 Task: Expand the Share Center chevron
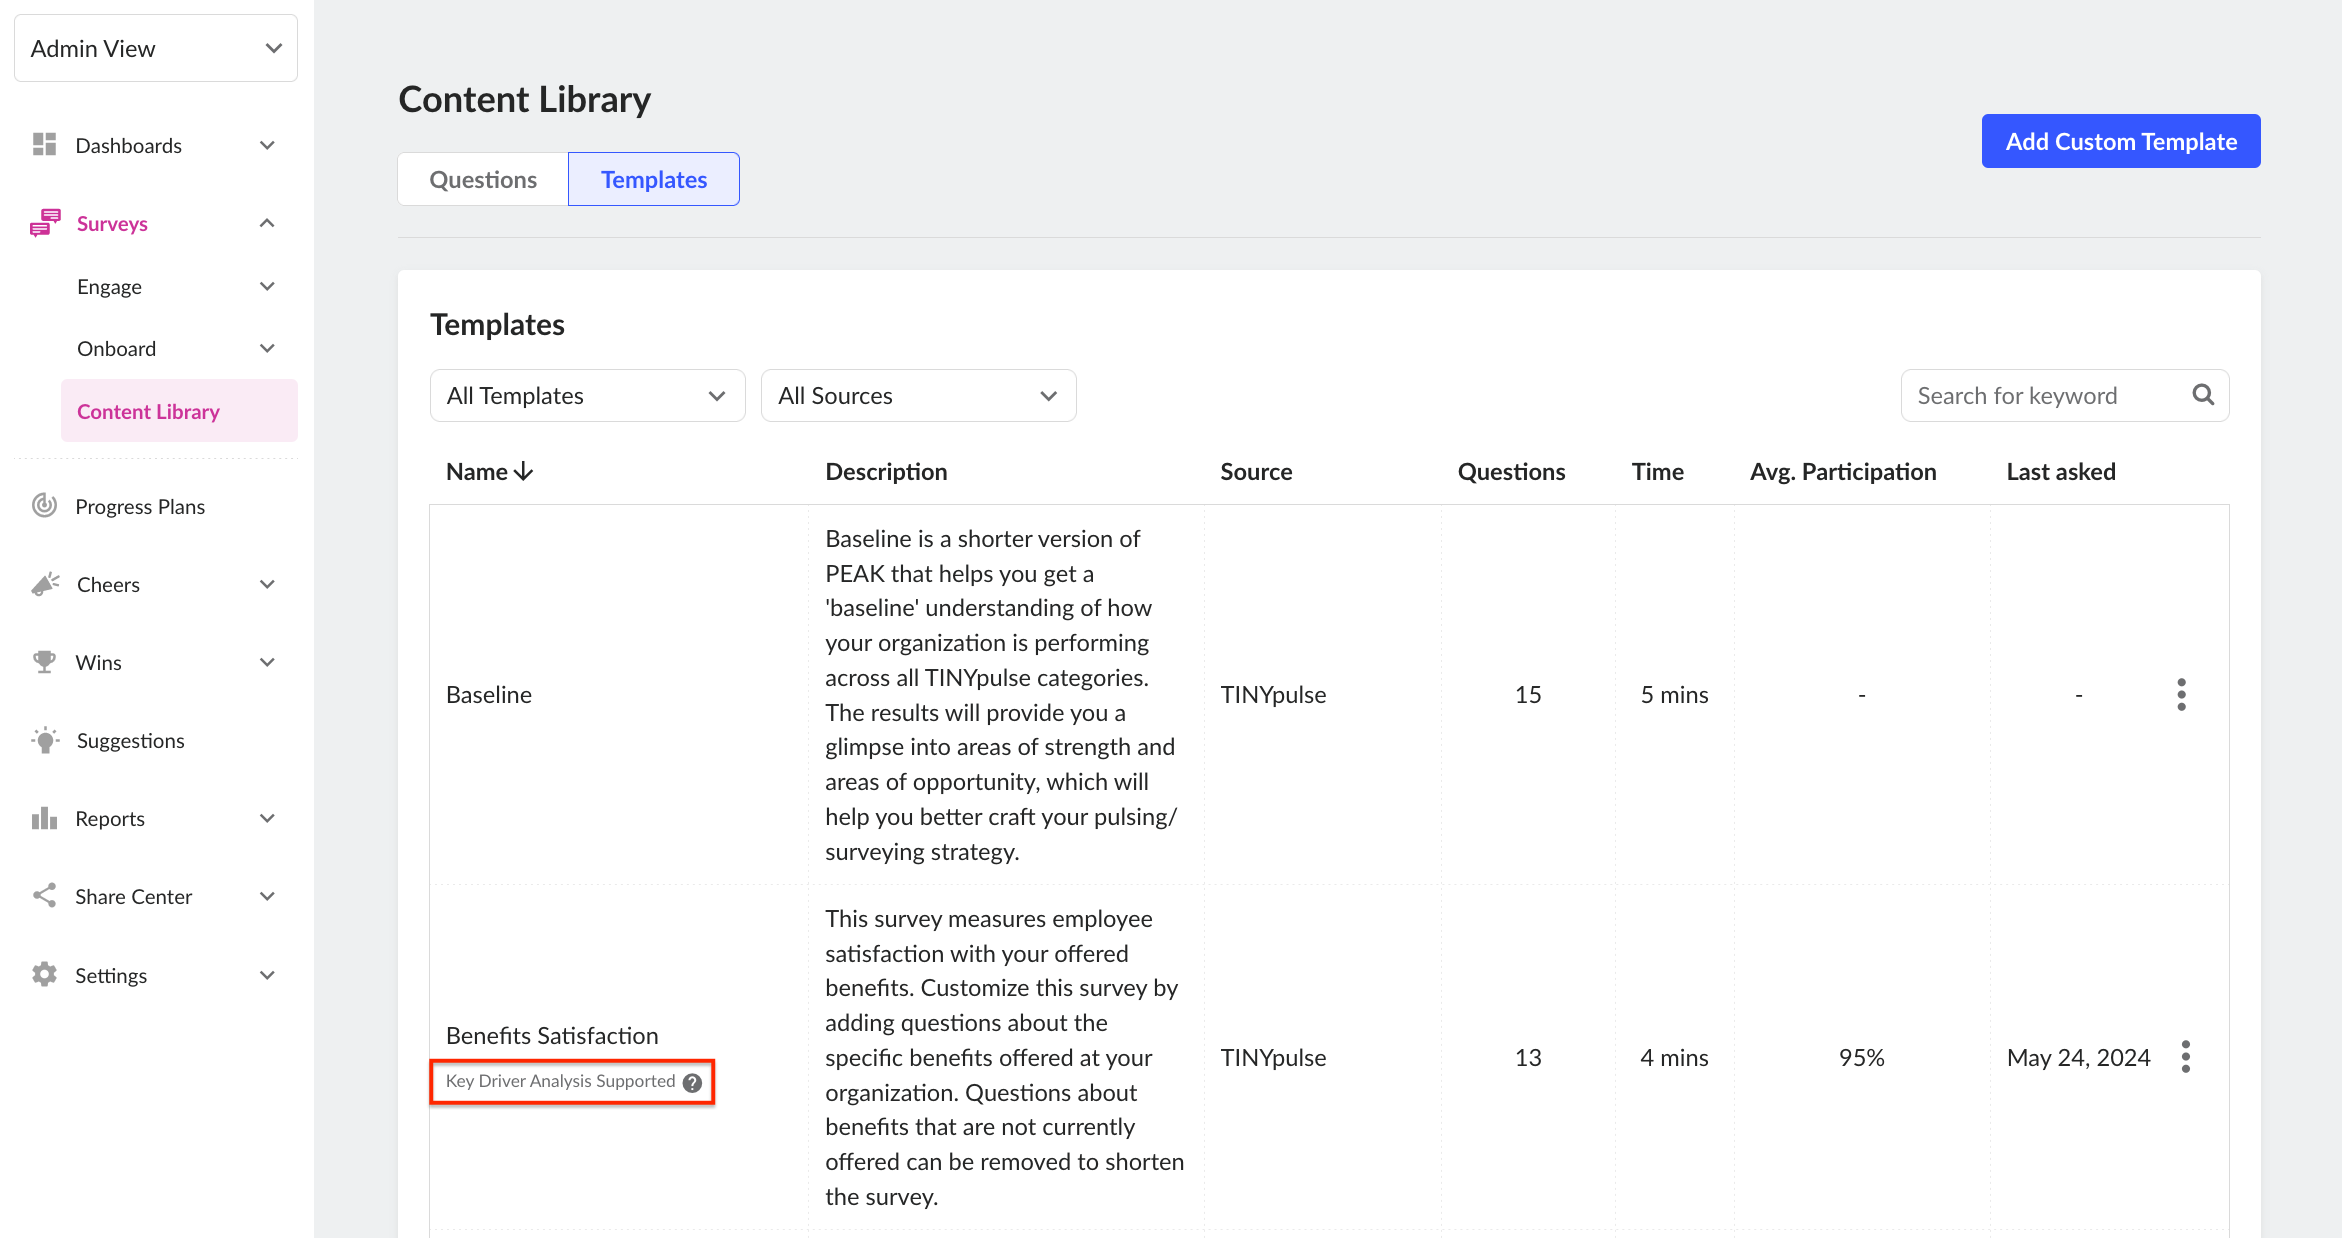pos(267,897)
